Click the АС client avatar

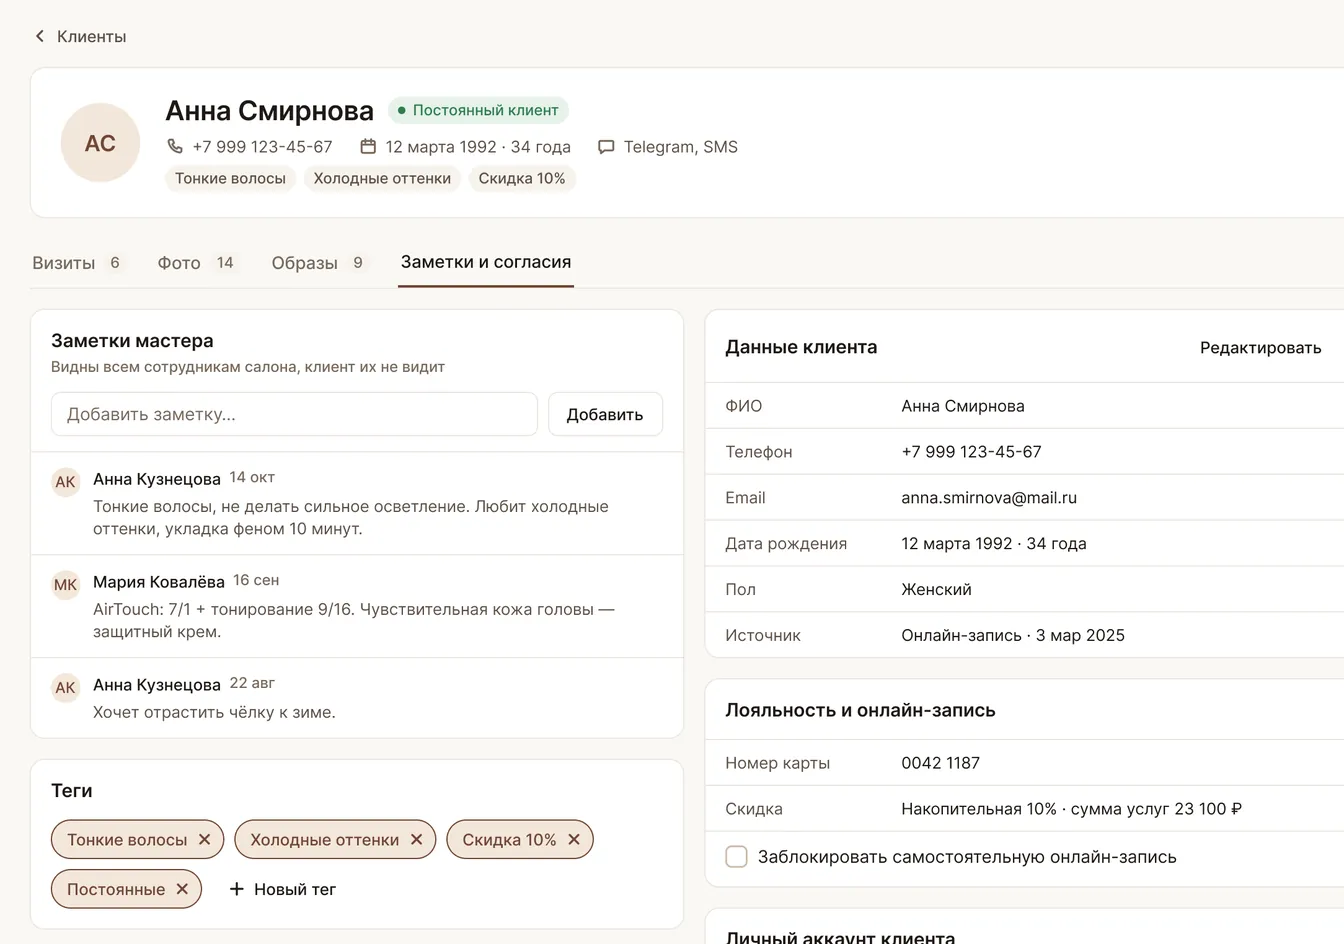click(100, 143)
